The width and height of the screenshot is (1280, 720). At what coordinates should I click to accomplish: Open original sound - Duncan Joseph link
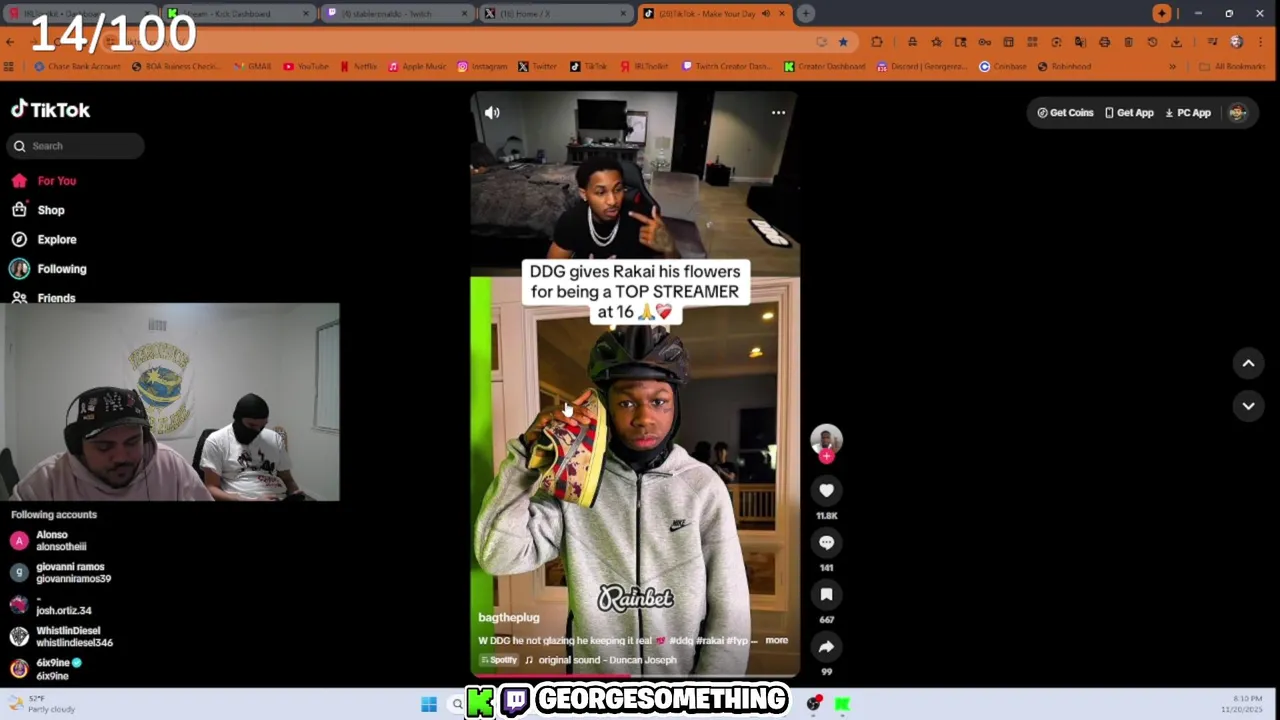(x=606, y=660)
